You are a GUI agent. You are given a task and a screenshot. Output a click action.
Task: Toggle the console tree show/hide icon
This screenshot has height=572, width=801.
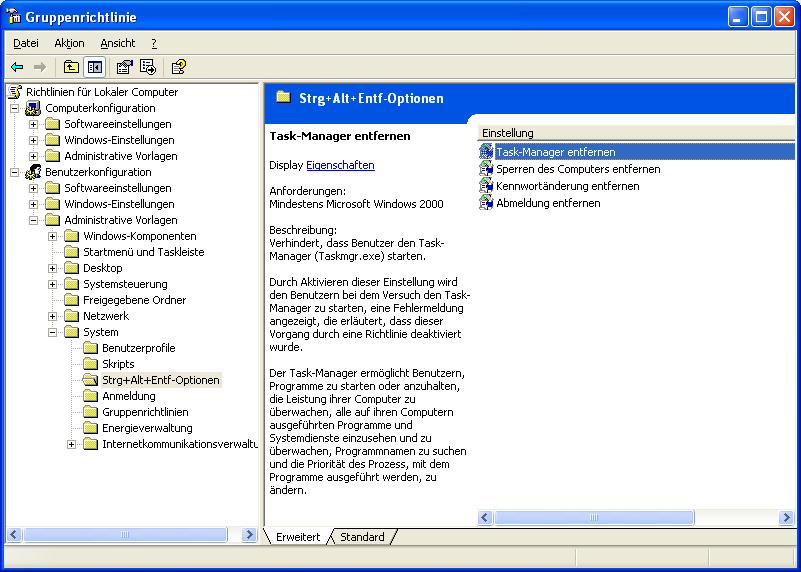(x=95, y=67)
